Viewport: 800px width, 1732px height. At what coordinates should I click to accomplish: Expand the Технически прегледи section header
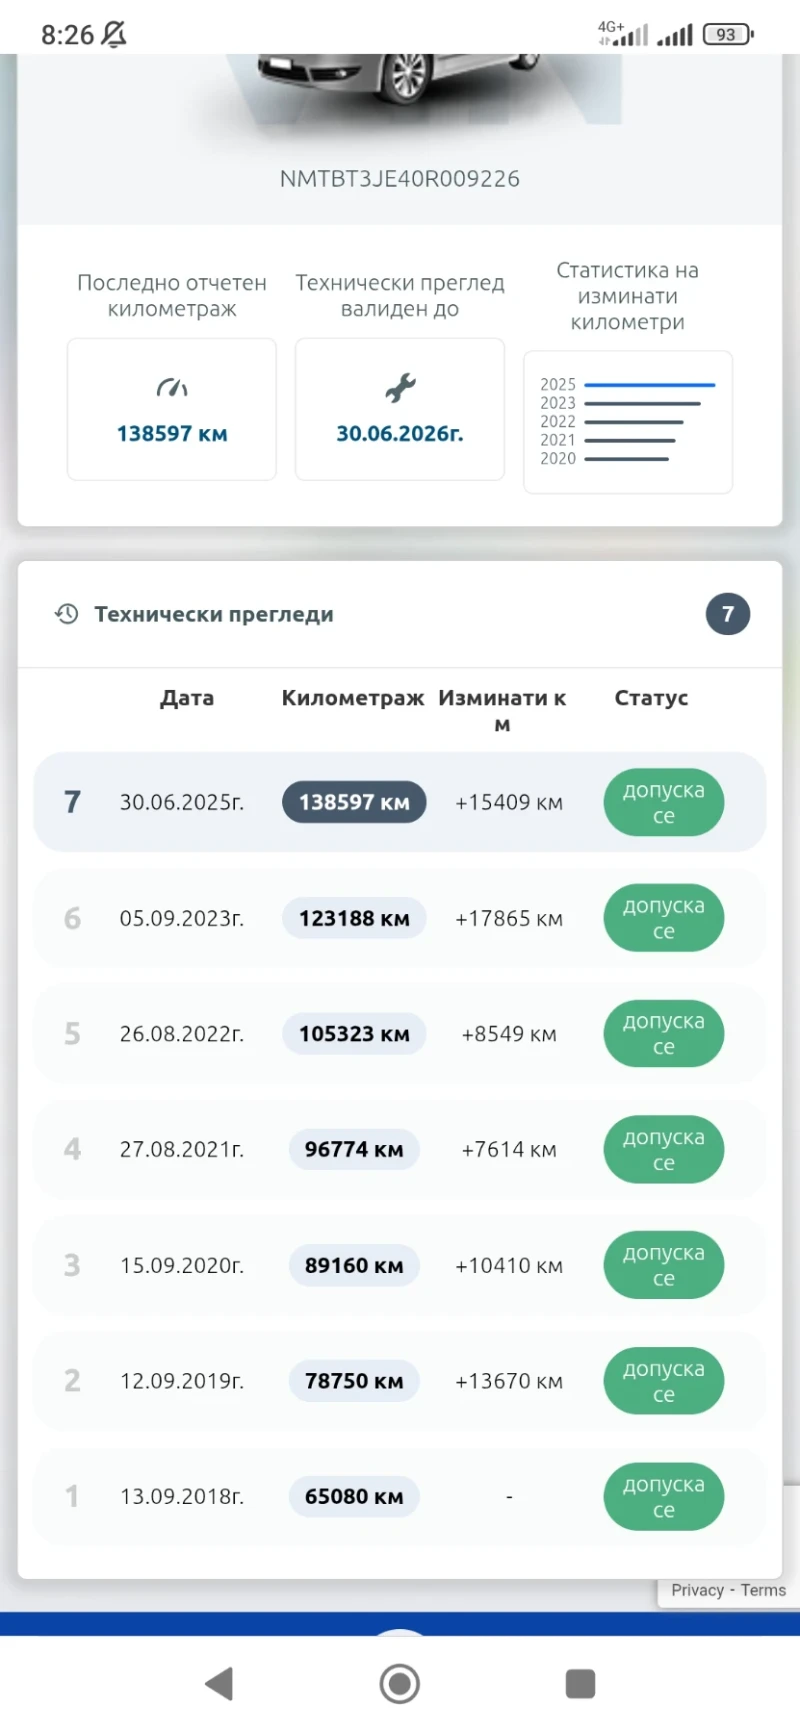pyautogui.click(x=213, y=614)
